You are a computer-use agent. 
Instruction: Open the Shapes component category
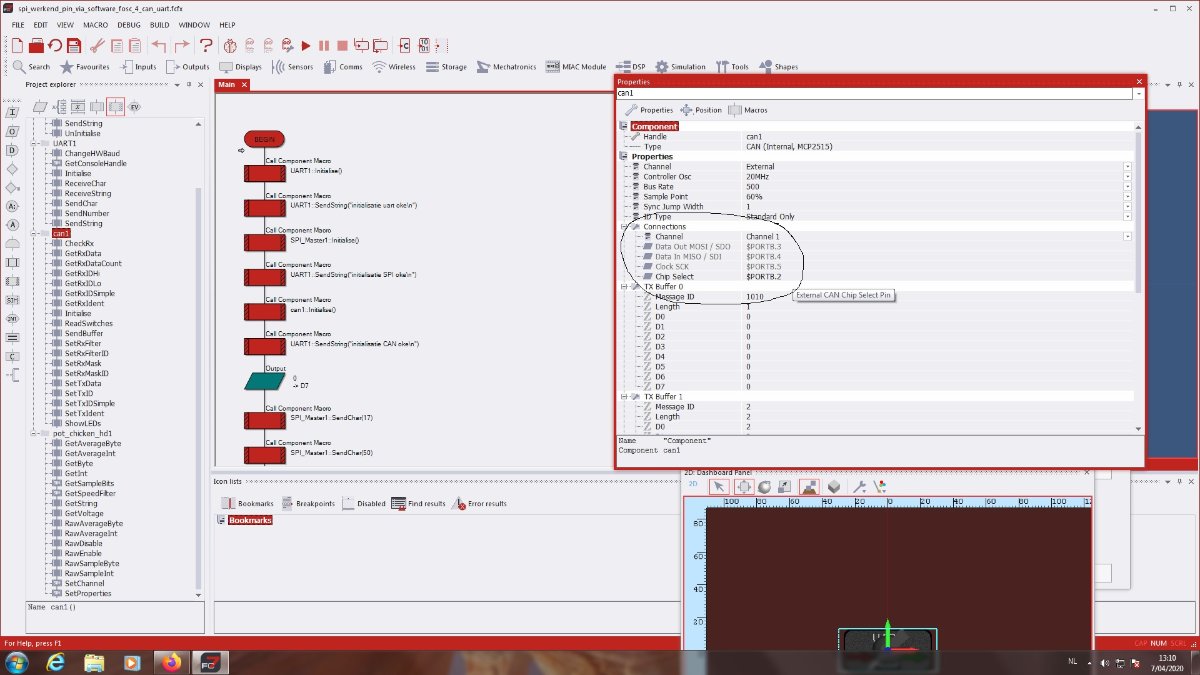coord(778,67)
